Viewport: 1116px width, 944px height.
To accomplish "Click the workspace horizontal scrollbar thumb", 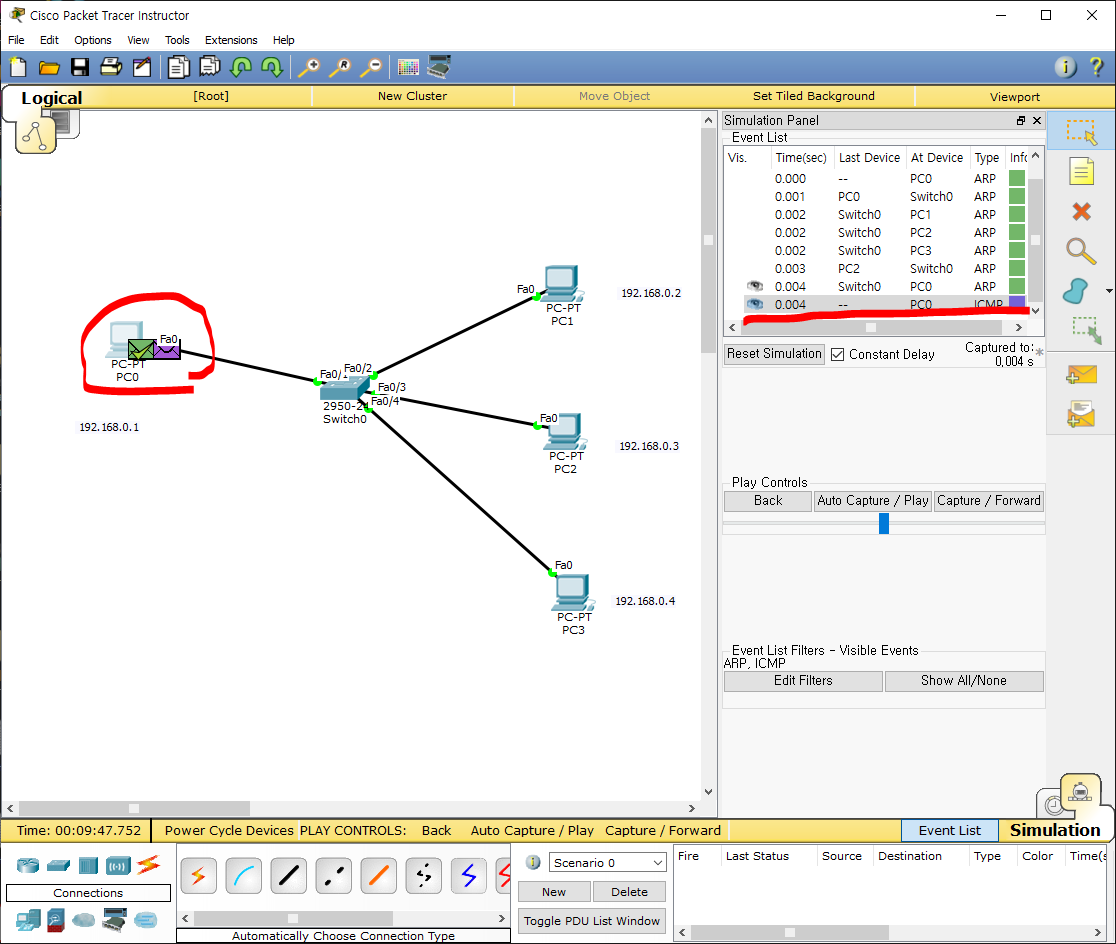I will pos(135,808).
